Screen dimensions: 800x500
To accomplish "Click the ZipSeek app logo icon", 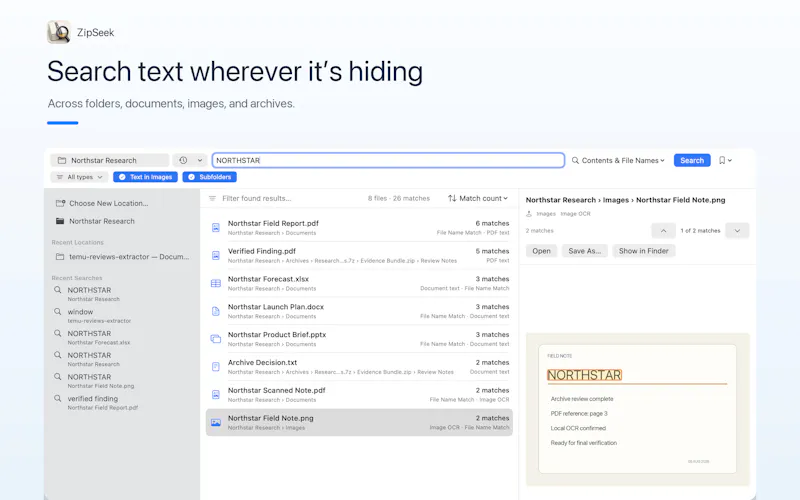I will (x=59, y=32).
